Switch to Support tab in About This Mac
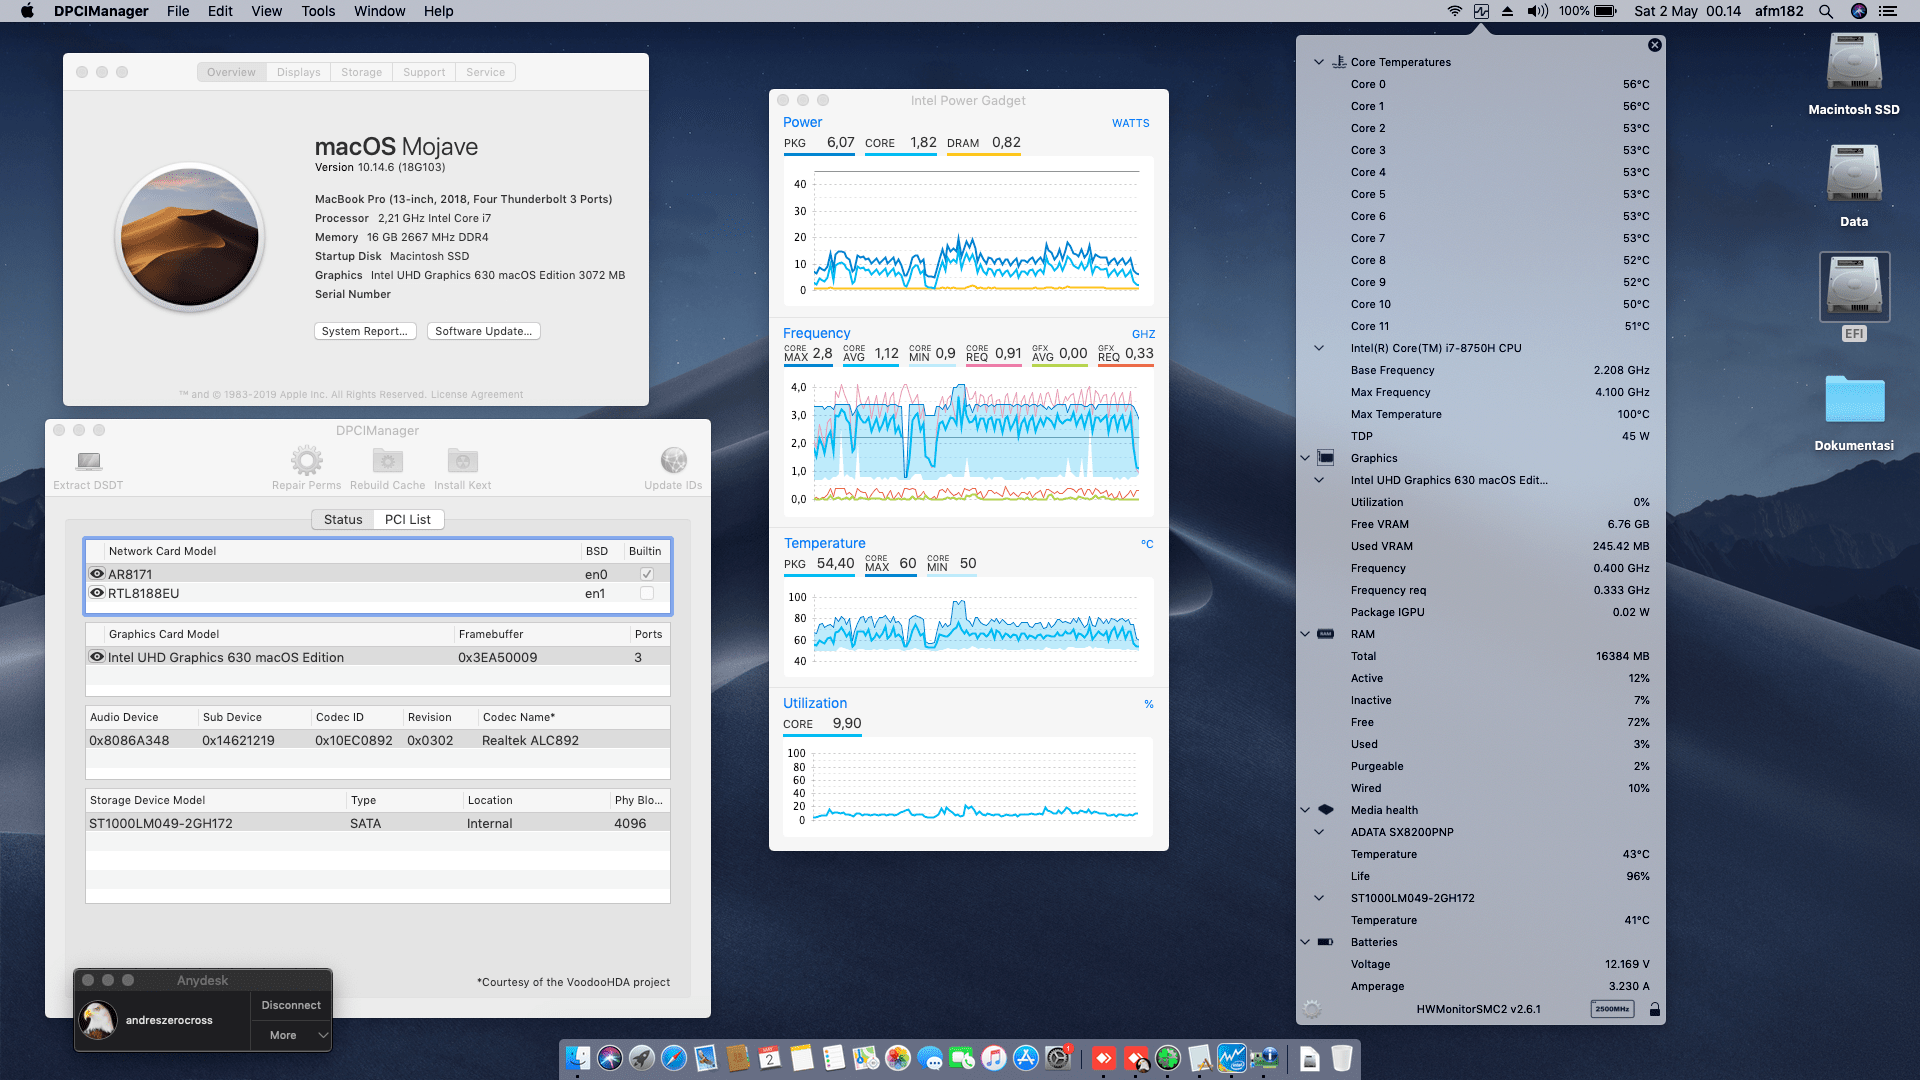1920x1080 pixels. pyautogui.click(x=424, y=72)
